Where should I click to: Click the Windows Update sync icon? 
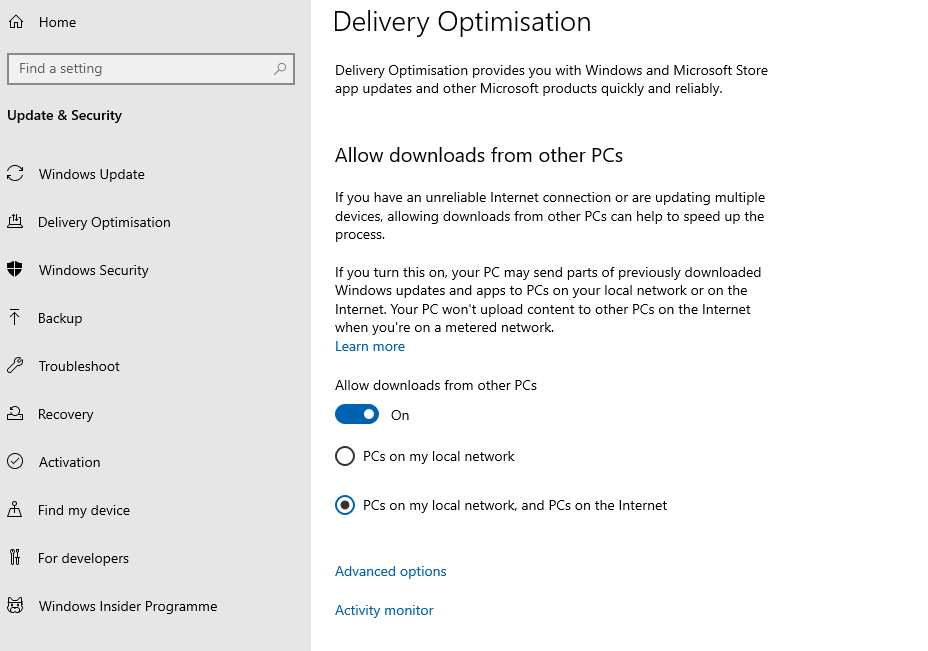(x=15, y=174)
